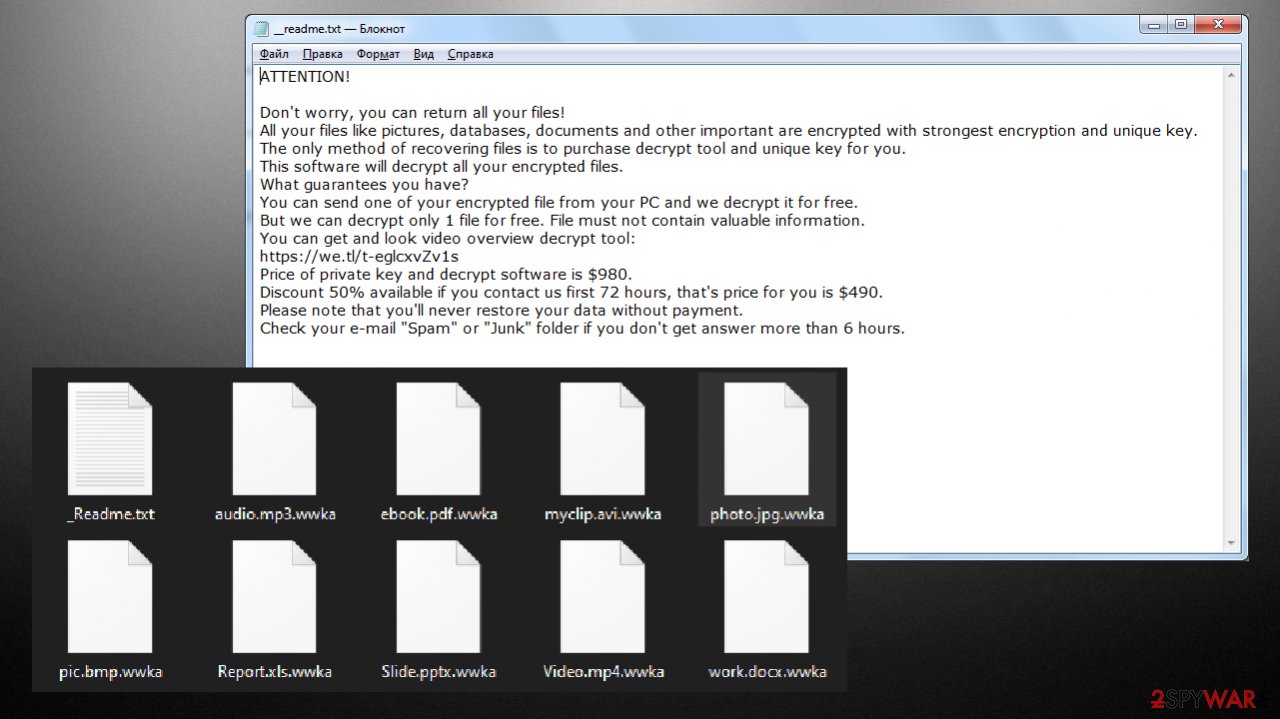1280x719 pixels.
Task: Click the scroll down arrow in Notepad
Action: (1232, 543)
